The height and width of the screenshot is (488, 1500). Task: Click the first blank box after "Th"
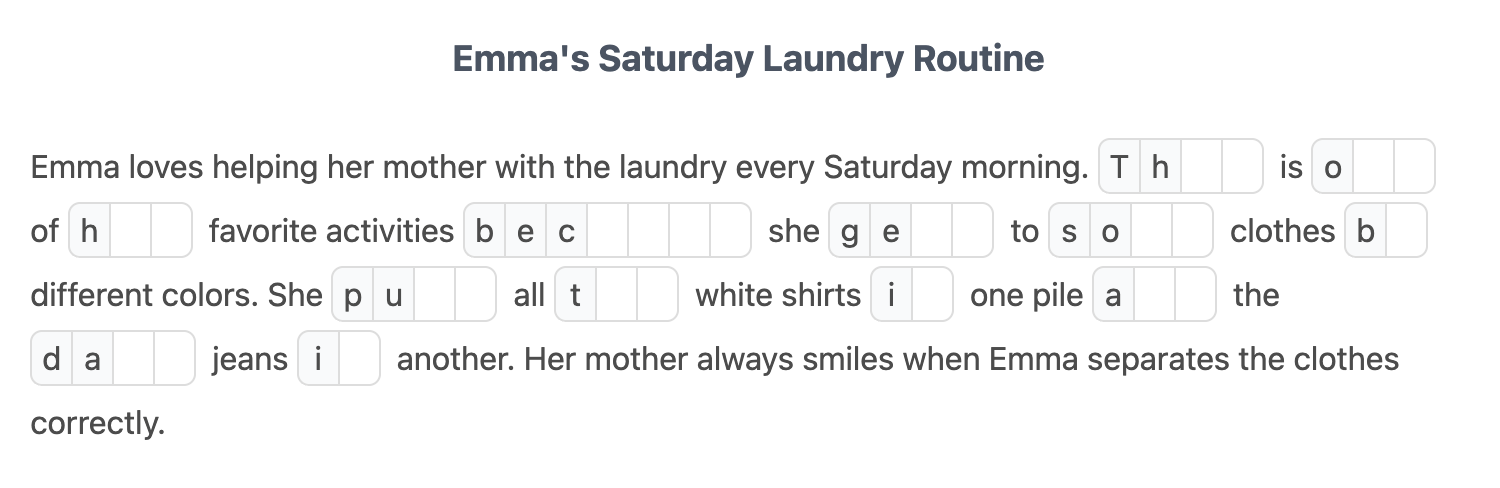pyautogui.click(x=1201, y=167)
